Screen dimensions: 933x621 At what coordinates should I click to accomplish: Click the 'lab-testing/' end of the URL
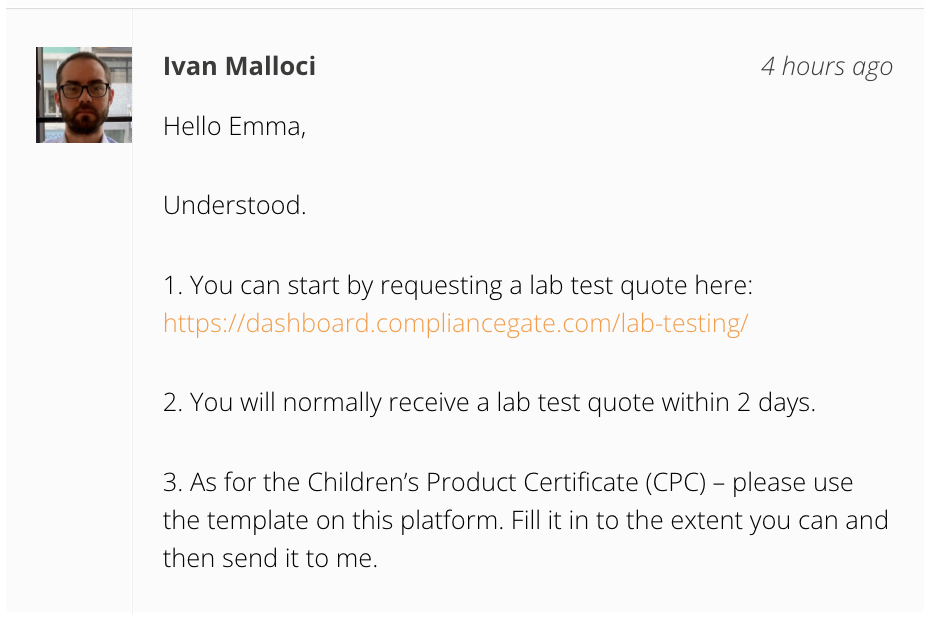[684, 324]
